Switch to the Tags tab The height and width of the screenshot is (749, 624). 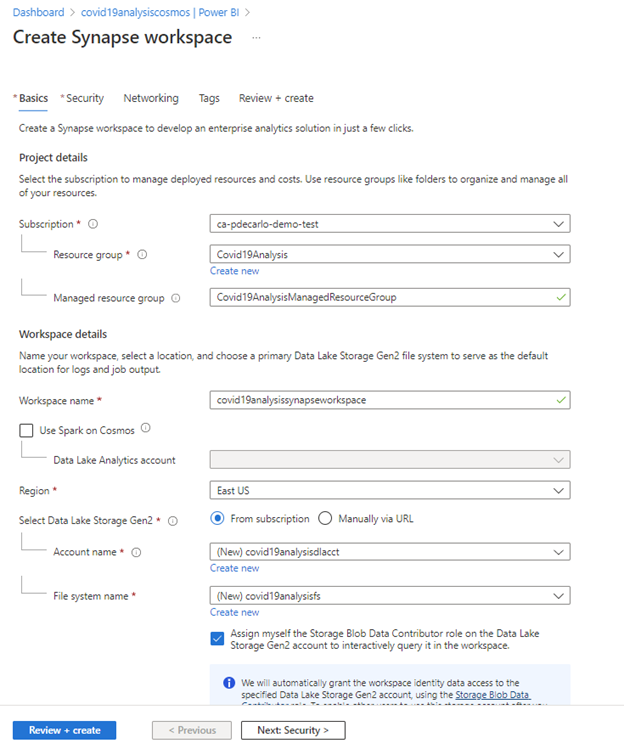pos(209,98)
